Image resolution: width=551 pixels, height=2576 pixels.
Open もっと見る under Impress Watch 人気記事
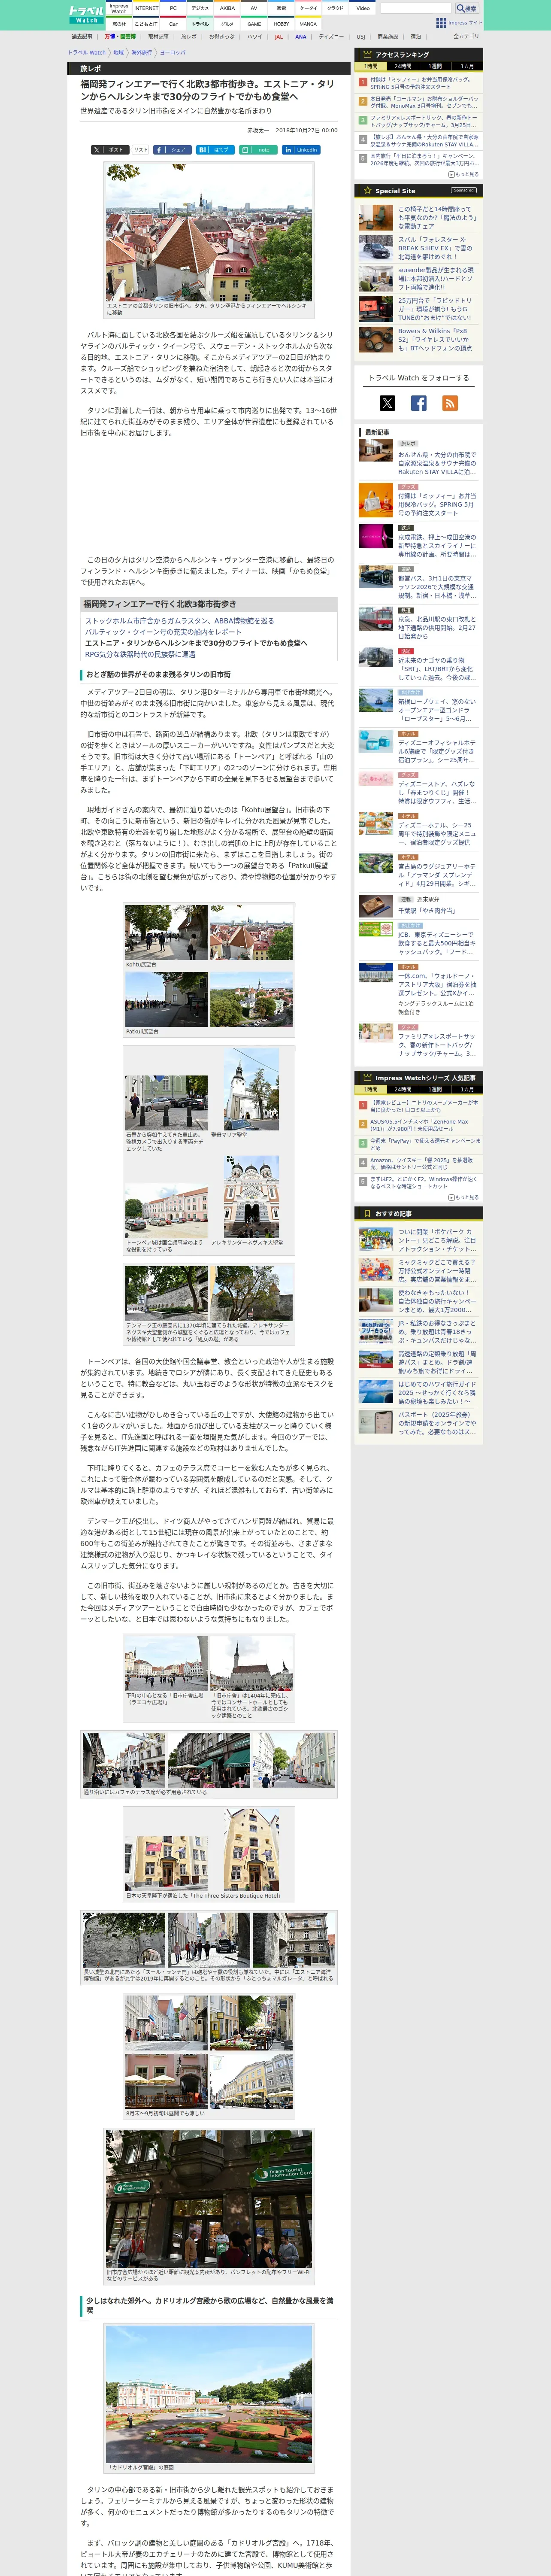point(464,1197)
